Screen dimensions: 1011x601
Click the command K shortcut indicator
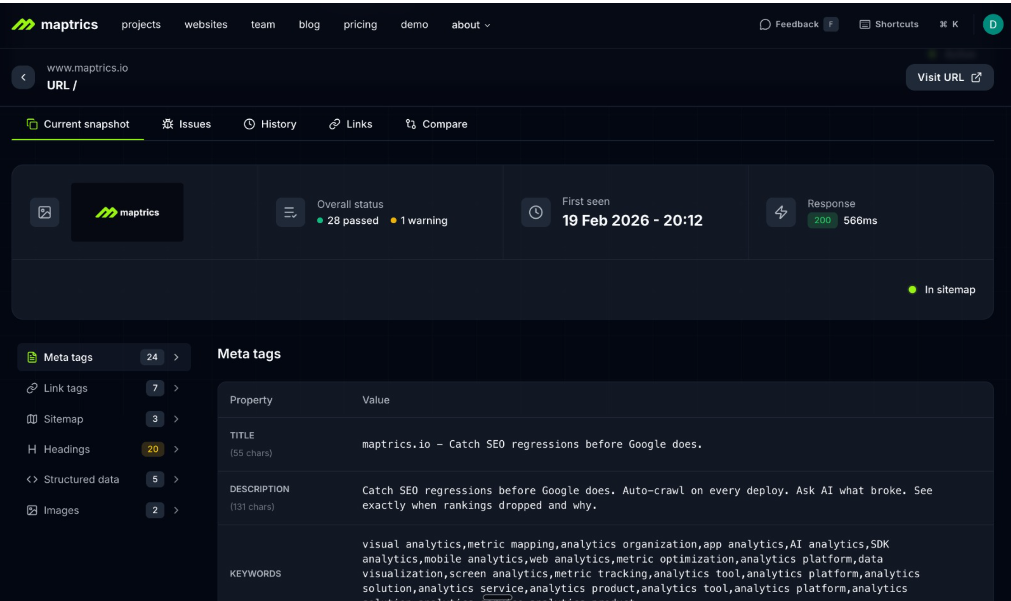pyautogui.click(x=948, y=25)
